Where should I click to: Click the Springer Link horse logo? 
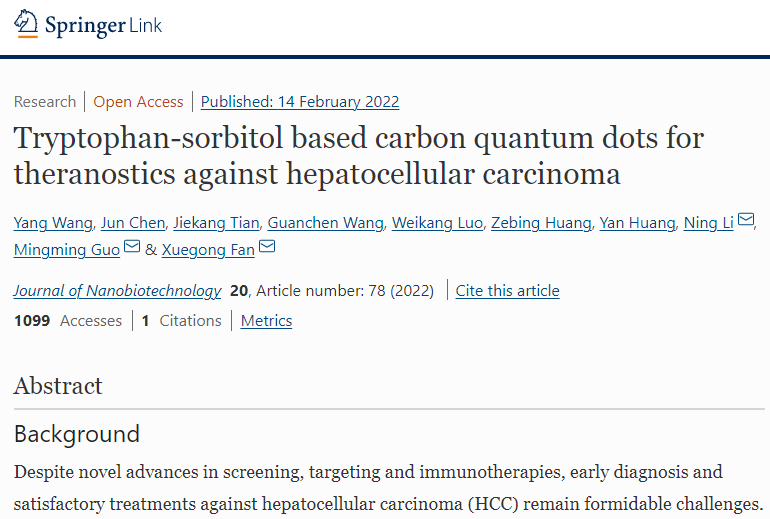pyautogui.click(x=27, y=25)
